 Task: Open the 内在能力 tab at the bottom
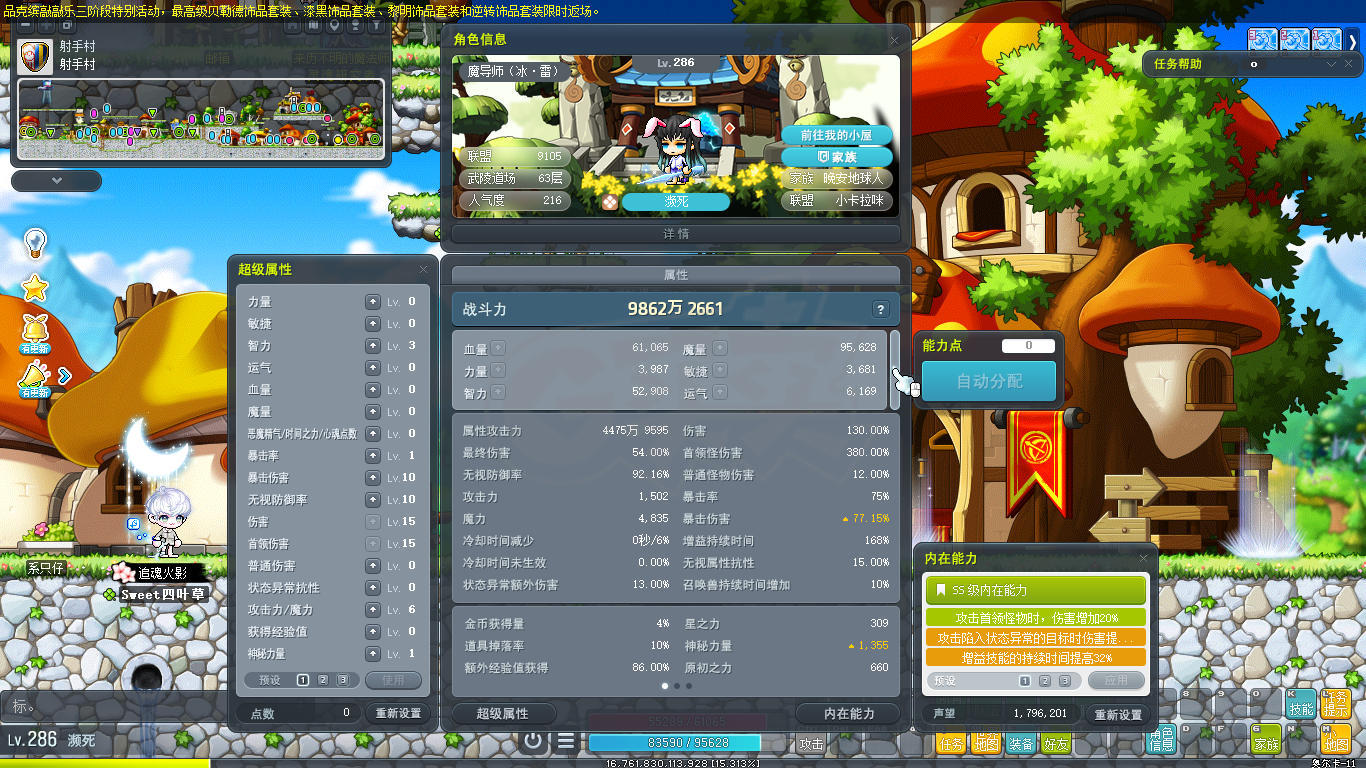point(848,713)
